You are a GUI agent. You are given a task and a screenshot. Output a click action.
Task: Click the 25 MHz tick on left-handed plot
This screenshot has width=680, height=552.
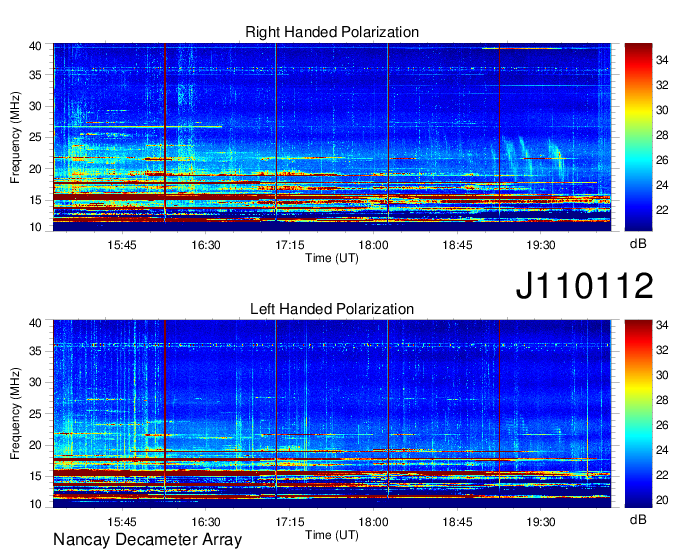point(35,414)
